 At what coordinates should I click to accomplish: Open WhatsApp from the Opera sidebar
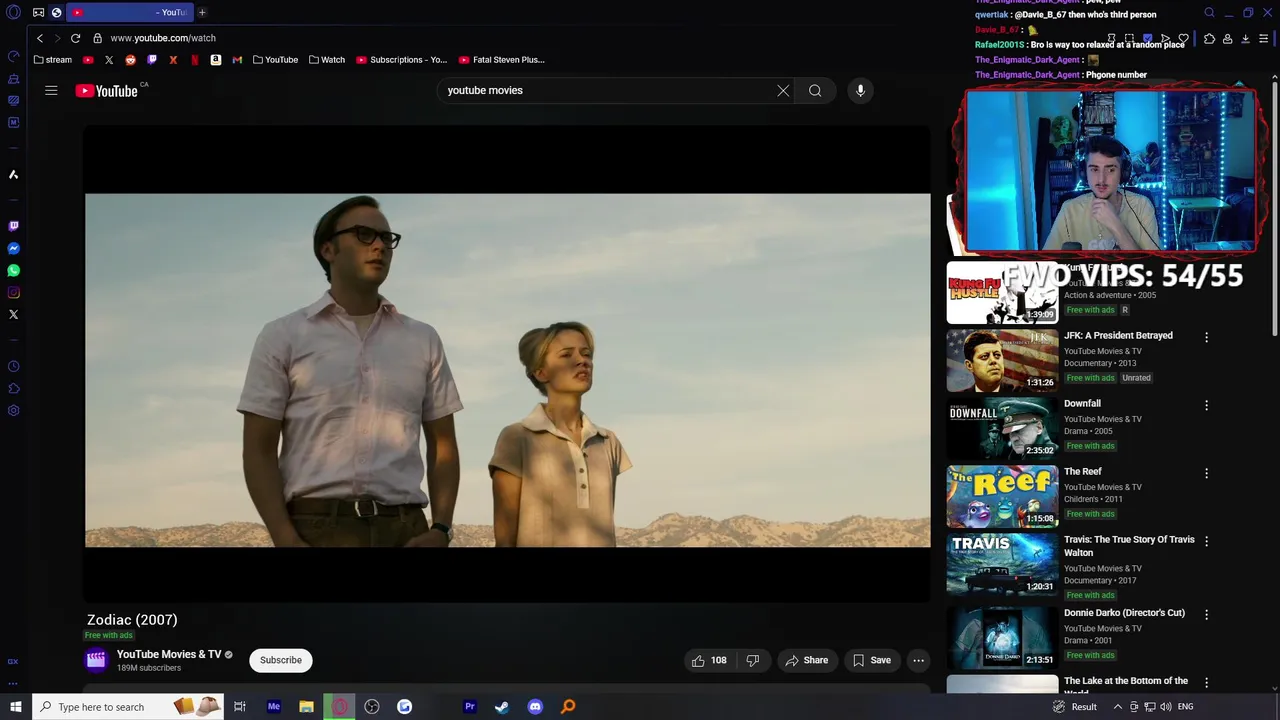tap(13, 271)
